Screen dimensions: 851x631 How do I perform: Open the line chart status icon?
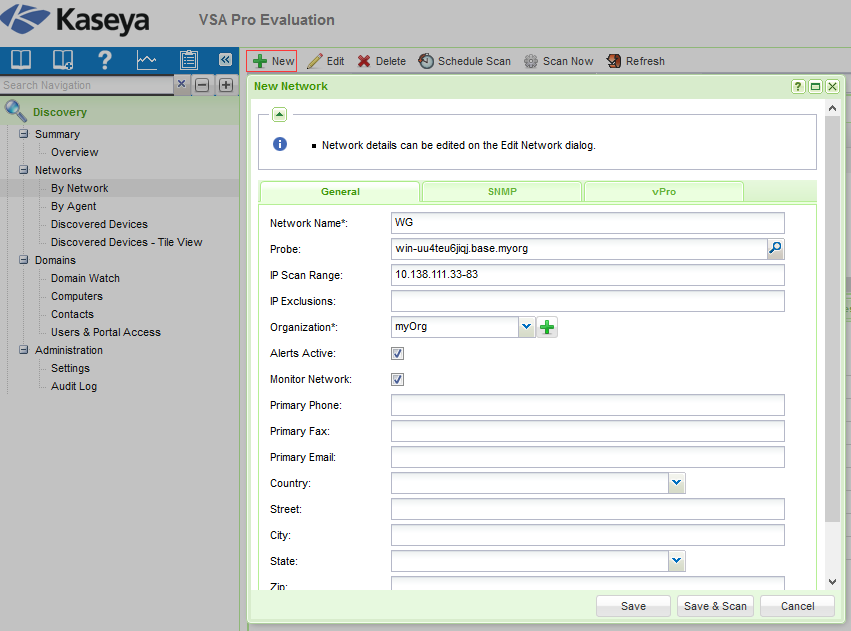click(x=147, y=60)
